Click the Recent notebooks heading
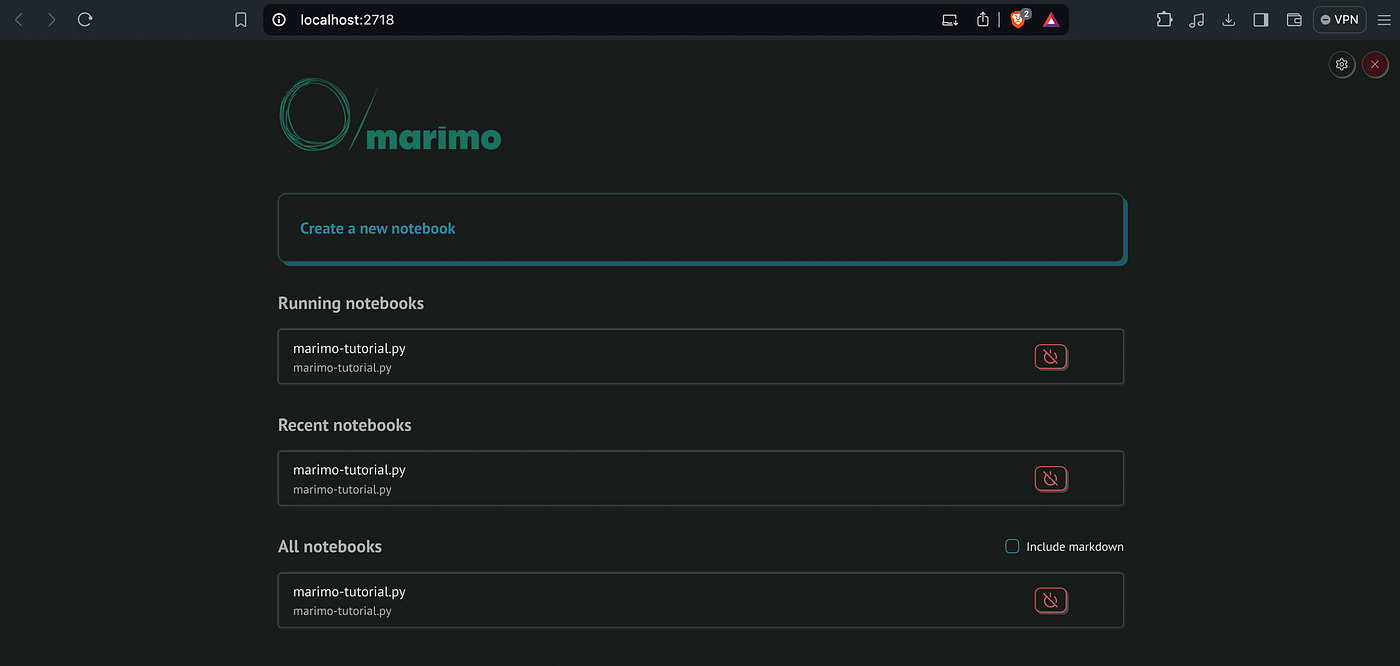 (345, 425)
